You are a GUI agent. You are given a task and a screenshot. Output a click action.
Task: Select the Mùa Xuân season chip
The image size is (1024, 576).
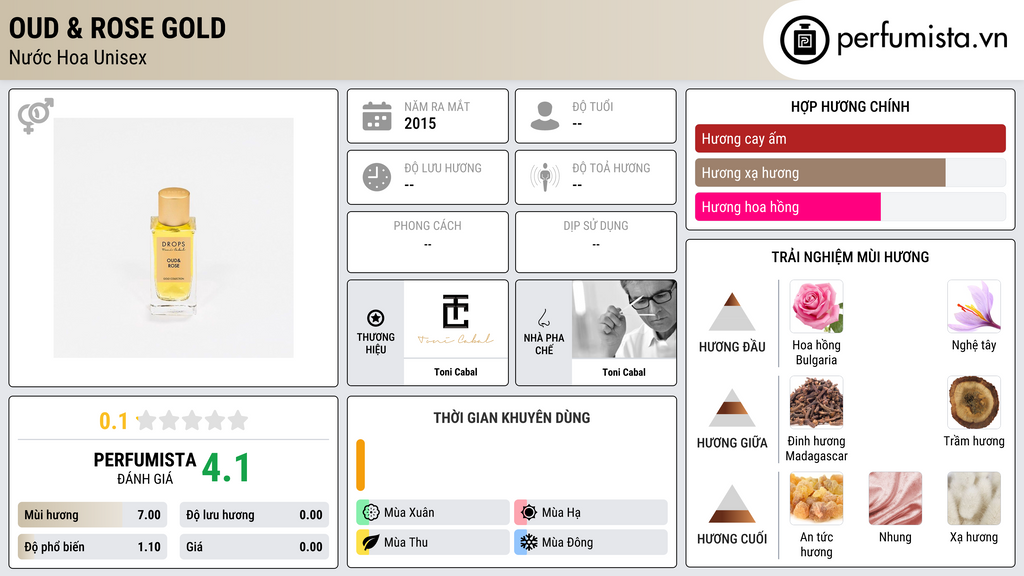[433, 512]
